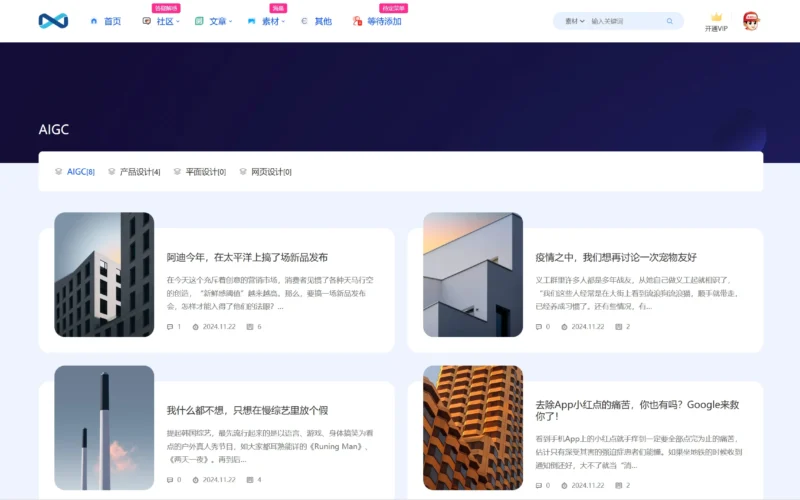Click the magnifier search icon
The width and height of the screenshot is (800, 500).
[x=669, y=21]
